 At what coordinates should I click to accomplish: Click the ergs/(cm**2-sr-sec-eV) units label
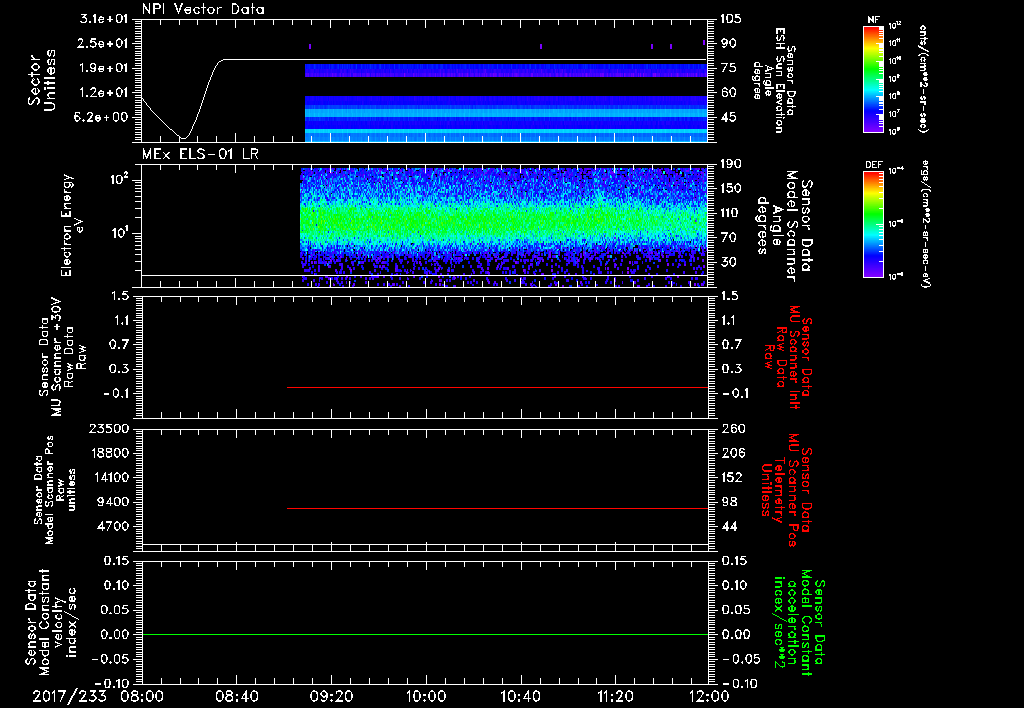pos(926,223)
